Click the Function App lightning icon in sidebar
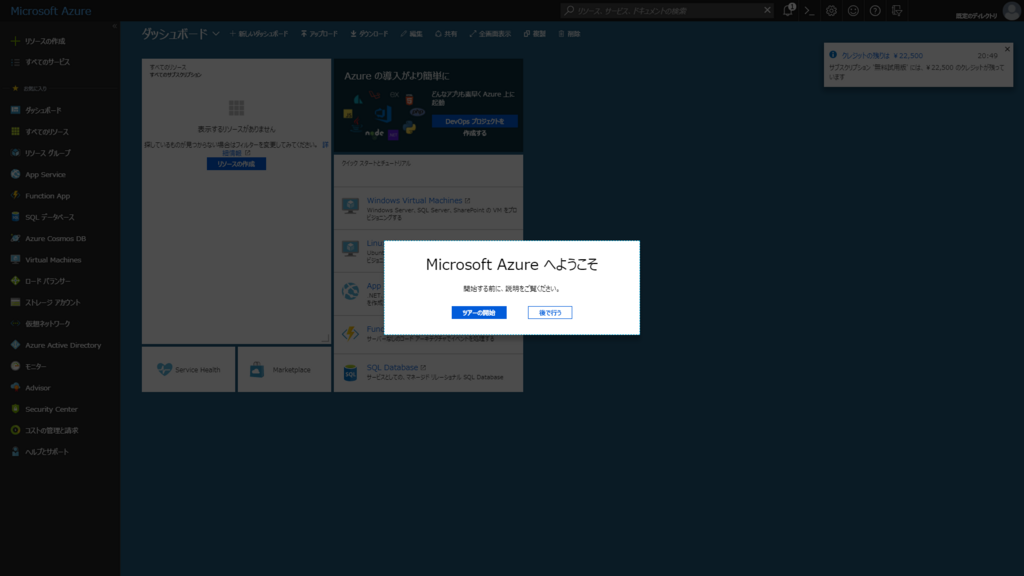The height and width of the screenshot is (576, 1024). pos(15,195)
